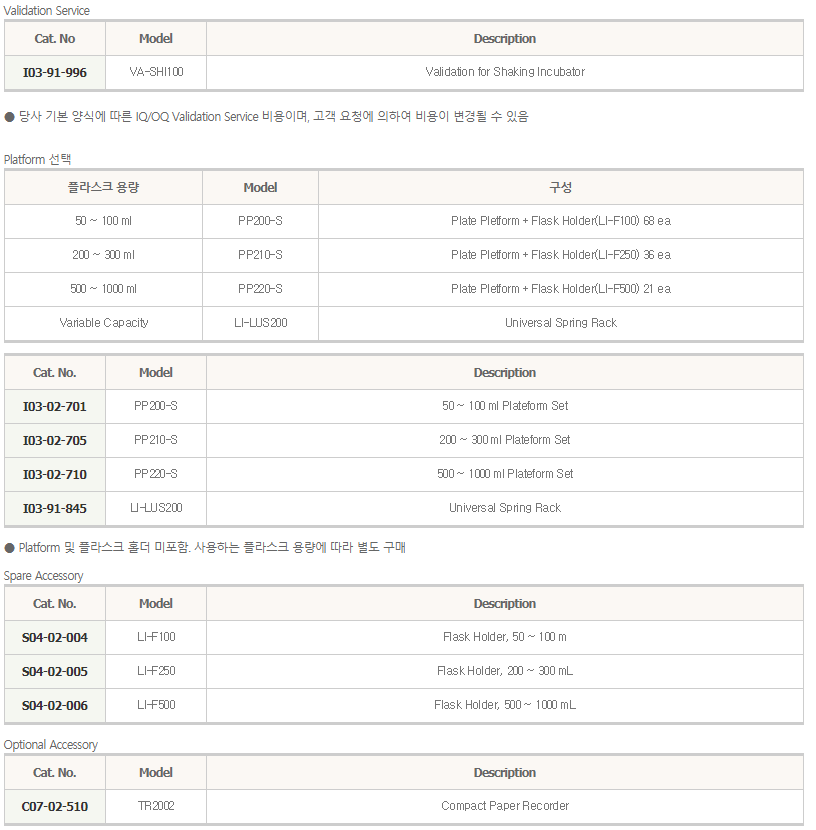Click the 500 ~ 1000 ml Plateform Set description
The width and height of the screenshot is (816, 830).
tap(505, 474)
